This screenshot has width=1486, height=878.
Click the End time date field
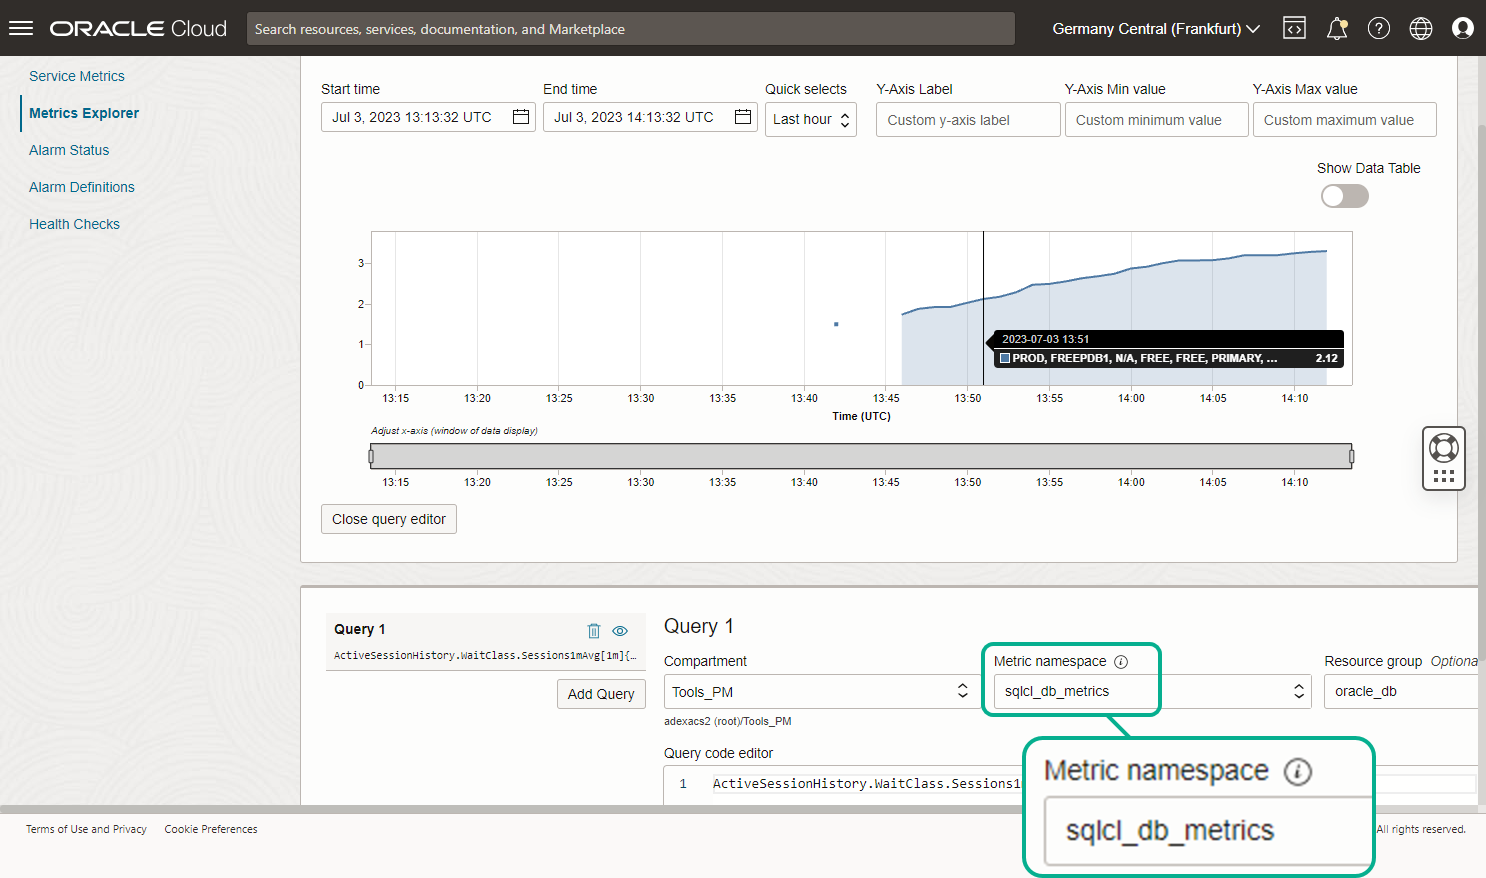pyautogui.click(x=650, y=117)
